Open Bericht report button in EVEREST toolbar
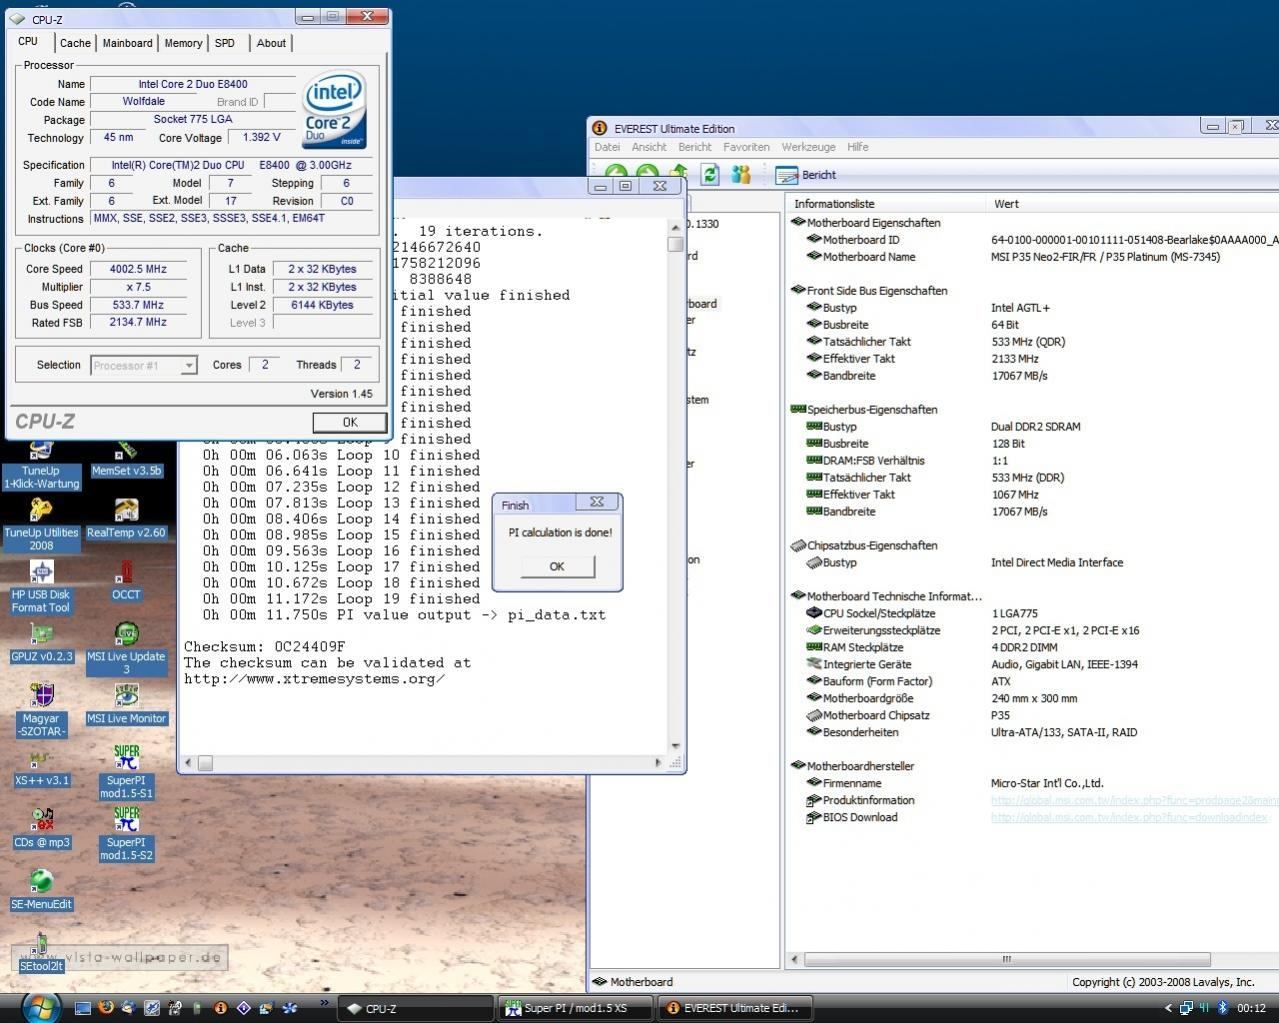1279x1023 pixels. click(x=806, y=175)
